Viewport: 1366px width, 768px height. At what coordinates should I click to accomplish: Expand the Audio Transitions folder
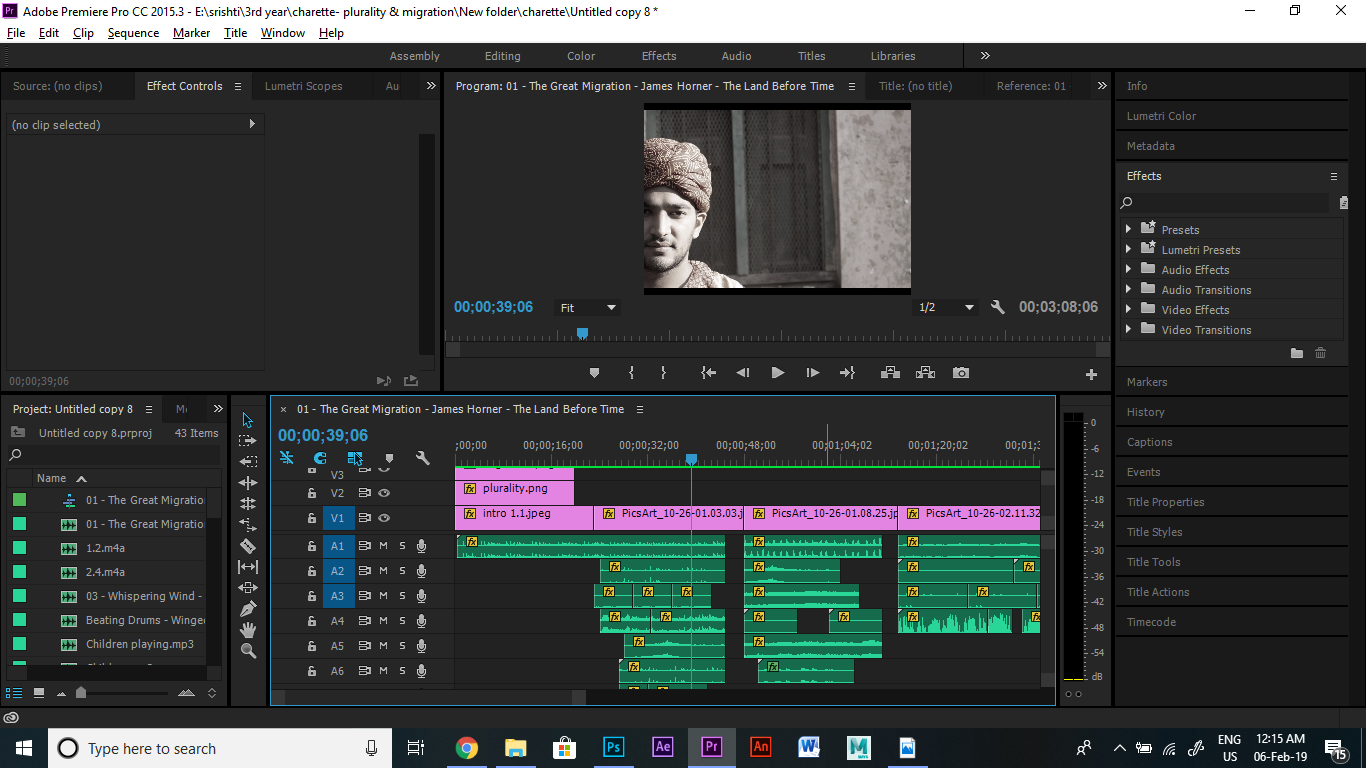[x=1129, y=289]
